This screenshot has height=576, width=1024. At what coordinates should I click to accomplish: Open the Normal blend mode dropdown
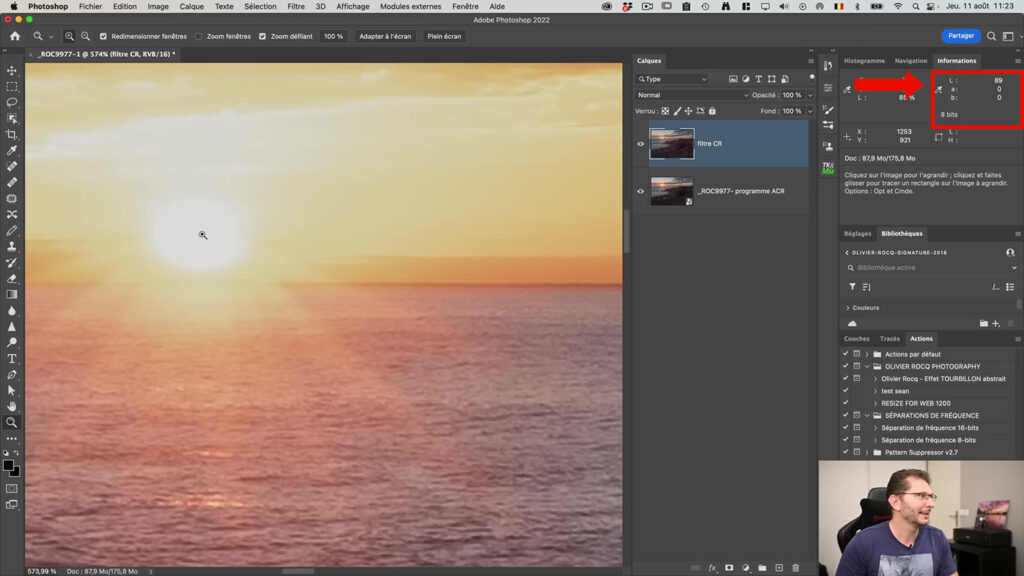[691, 95]
